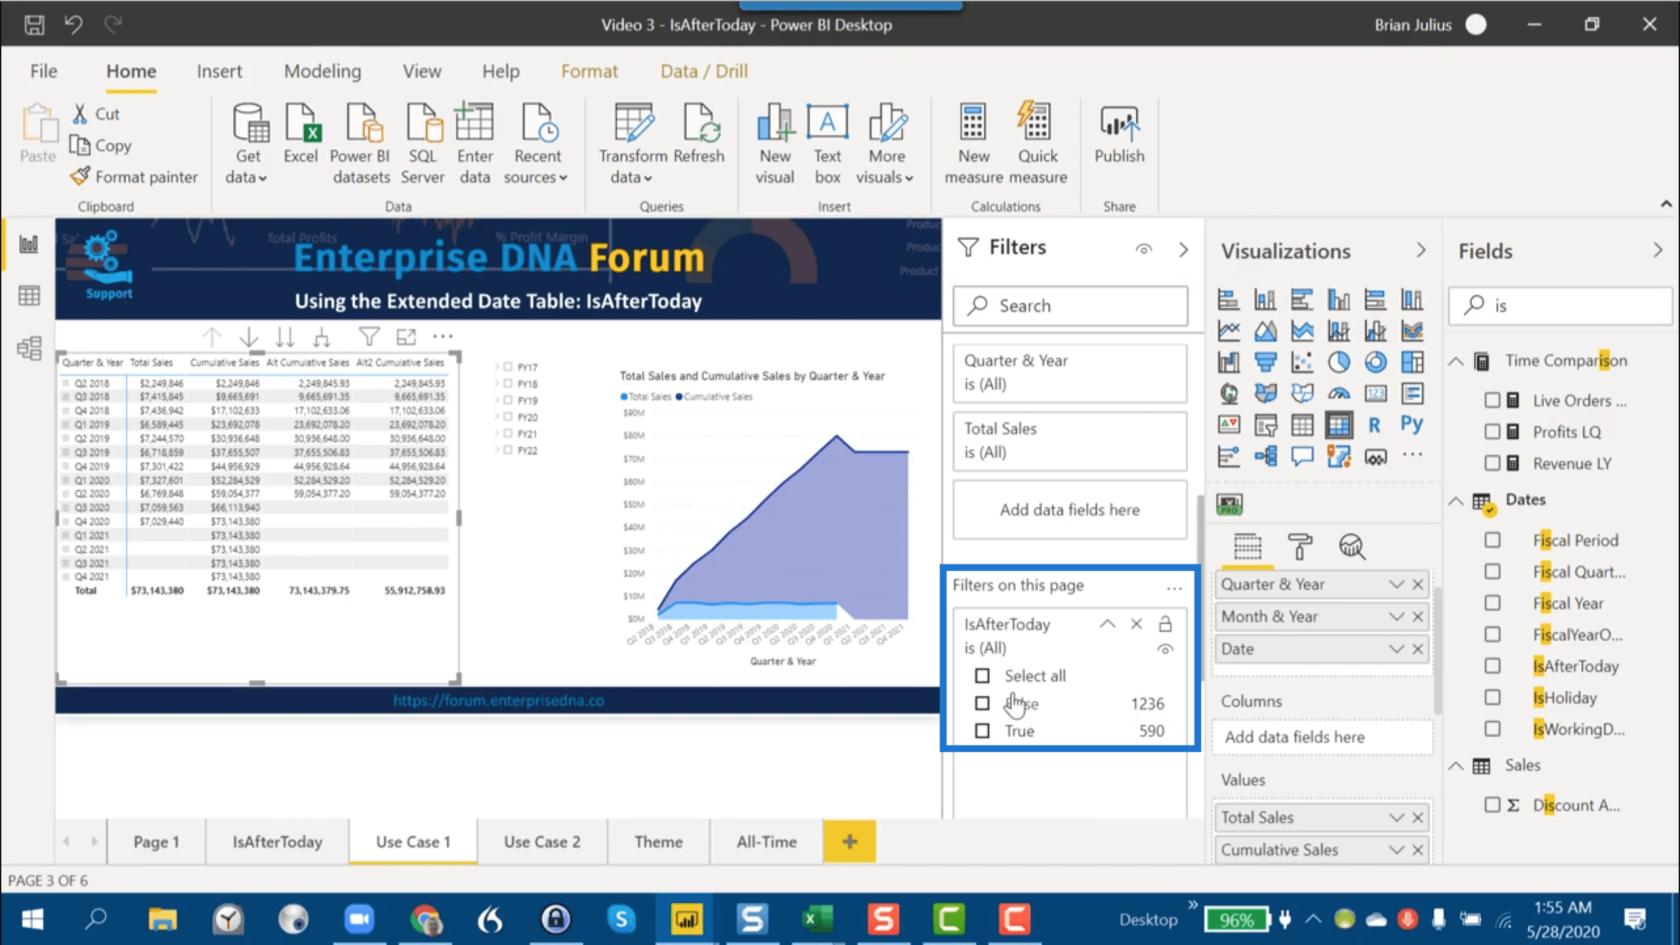Tick the Select all checkbox
The width and height of the screenshot is (1680, 945).
coord(982,676)
